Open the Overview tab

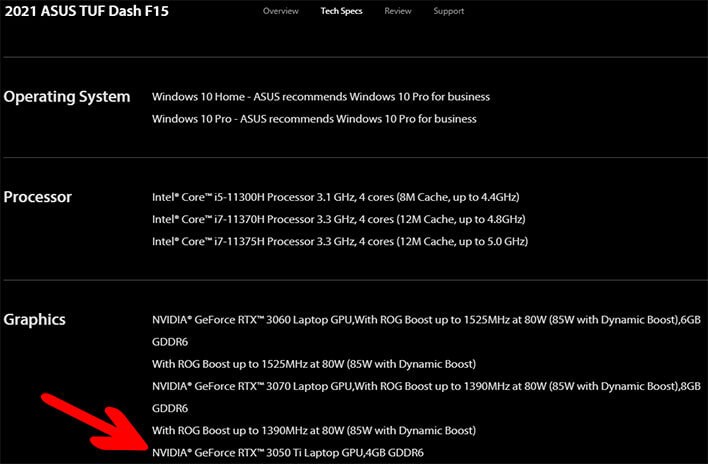click(x=280, y=11)
